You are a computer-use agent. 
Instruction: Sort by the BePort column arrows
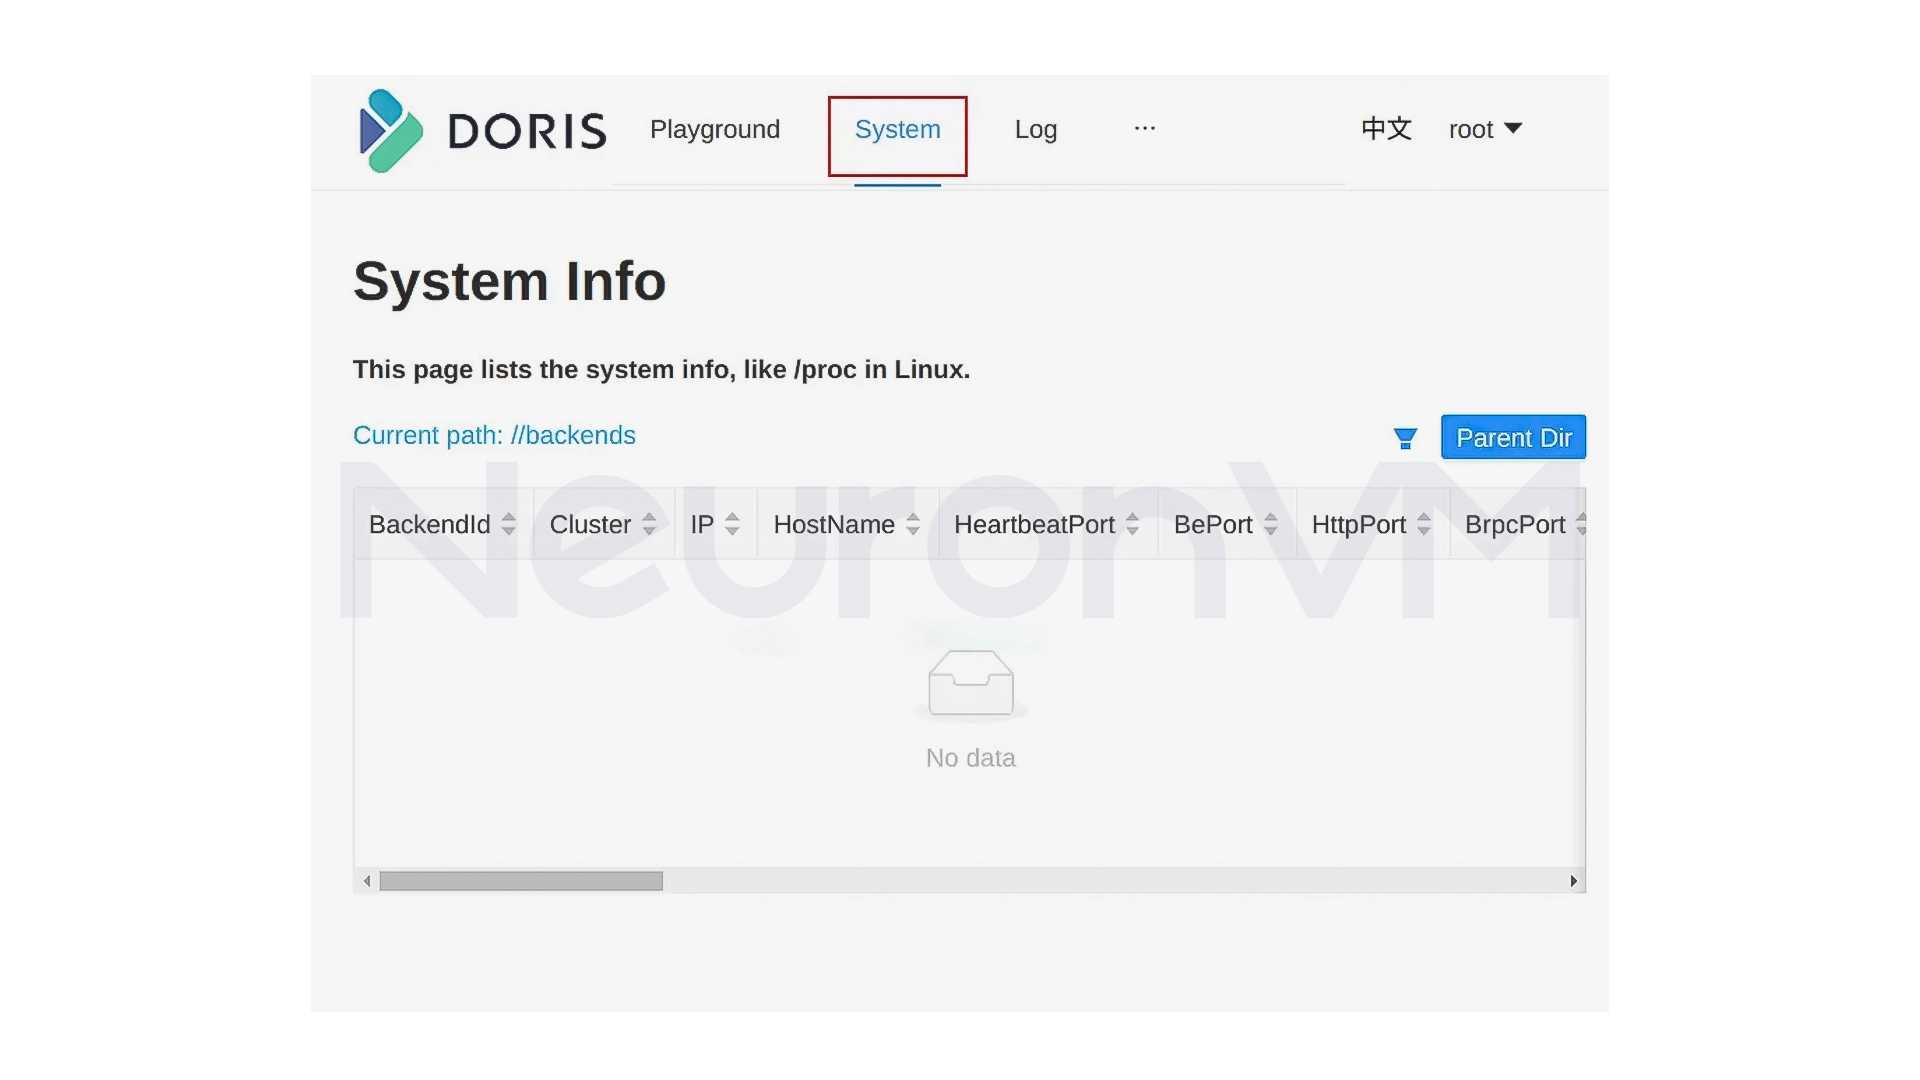coord(1271,523)
